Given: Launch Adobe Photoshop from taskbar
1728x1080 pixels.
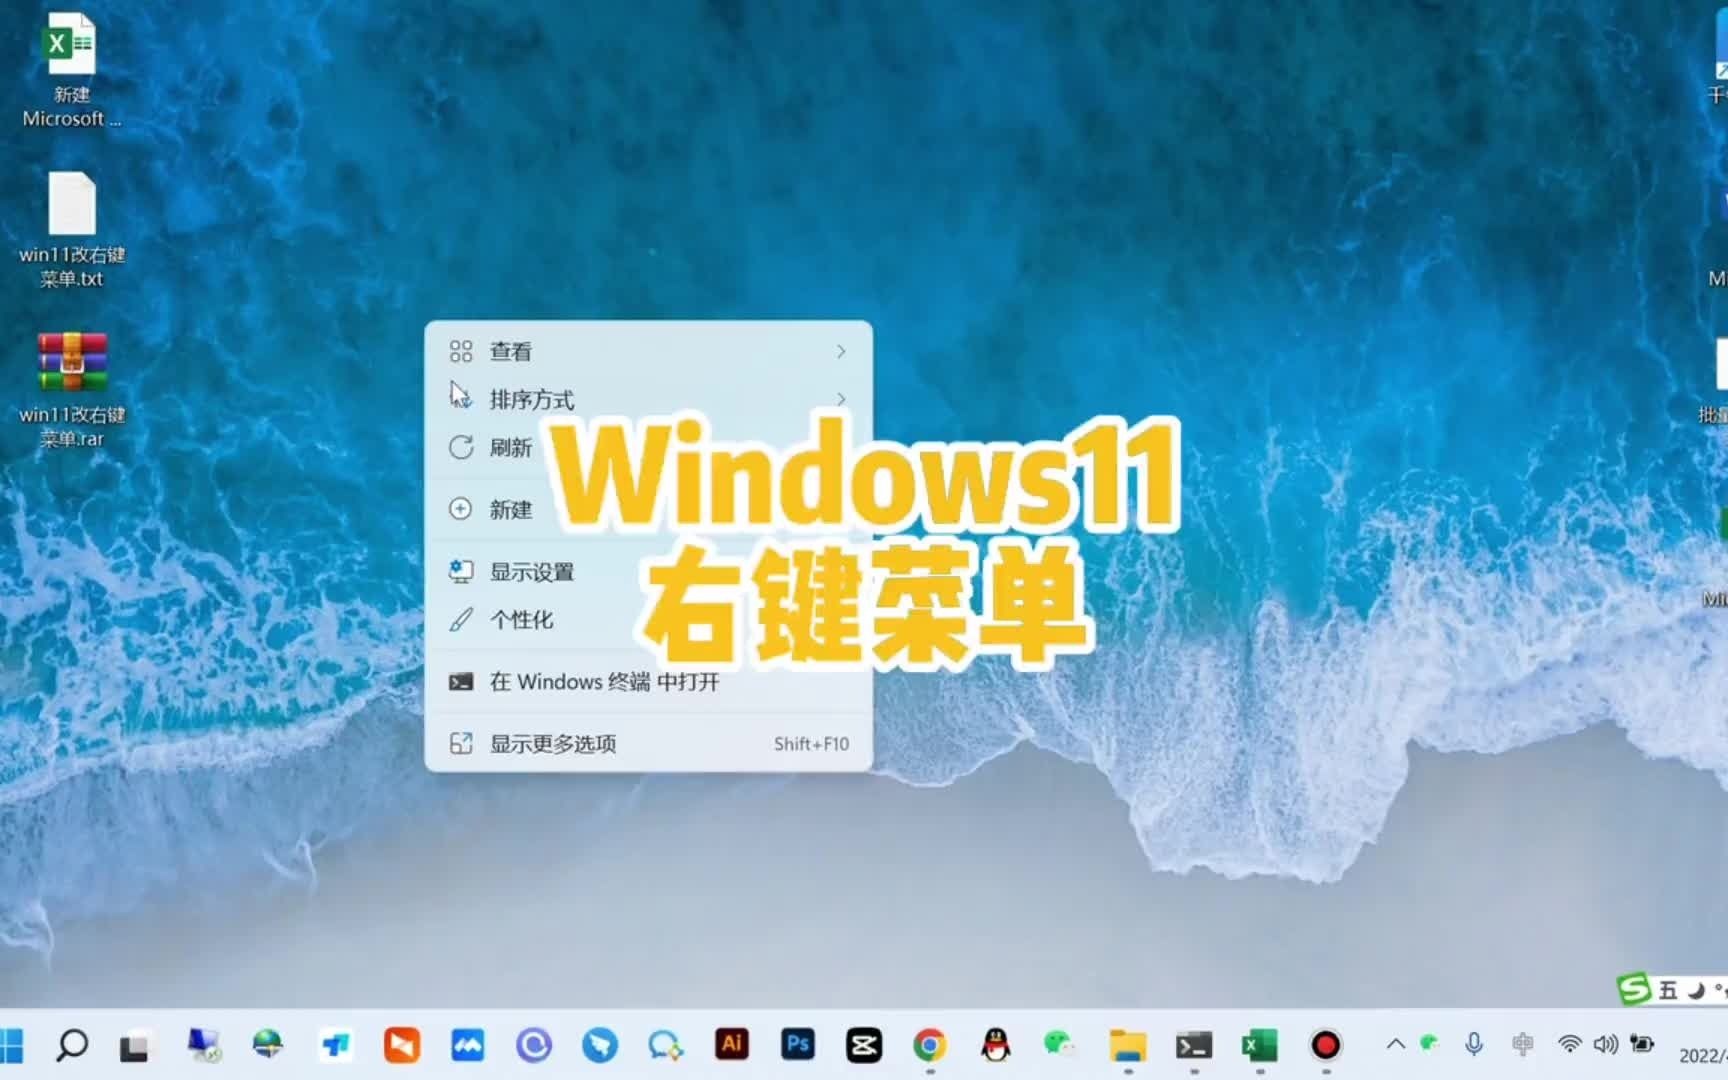Looking at the screenshot, I should pos(798,1045).
